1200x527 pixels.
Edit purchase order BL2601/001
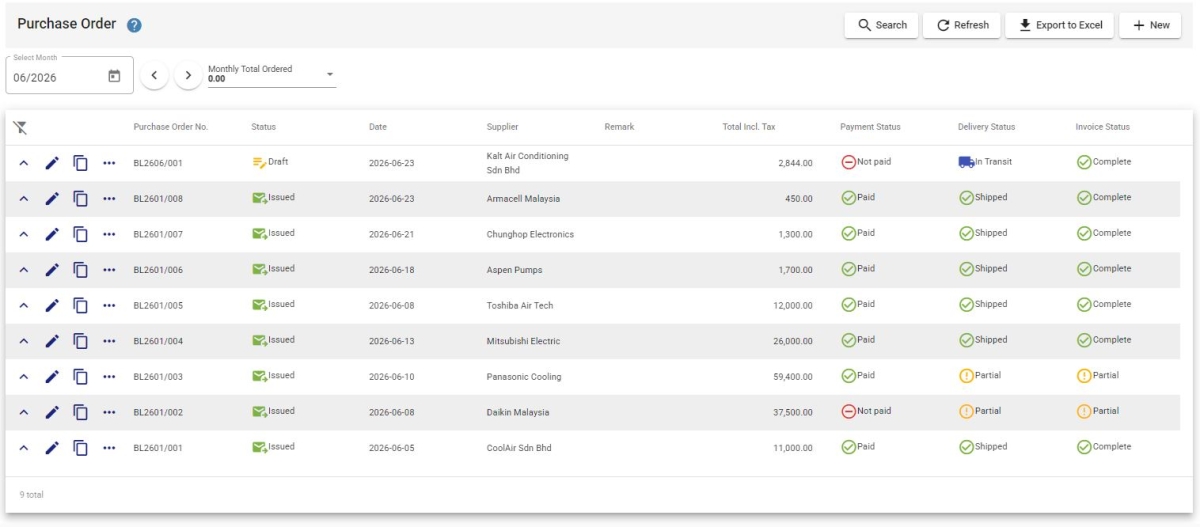tap(52, 448)
